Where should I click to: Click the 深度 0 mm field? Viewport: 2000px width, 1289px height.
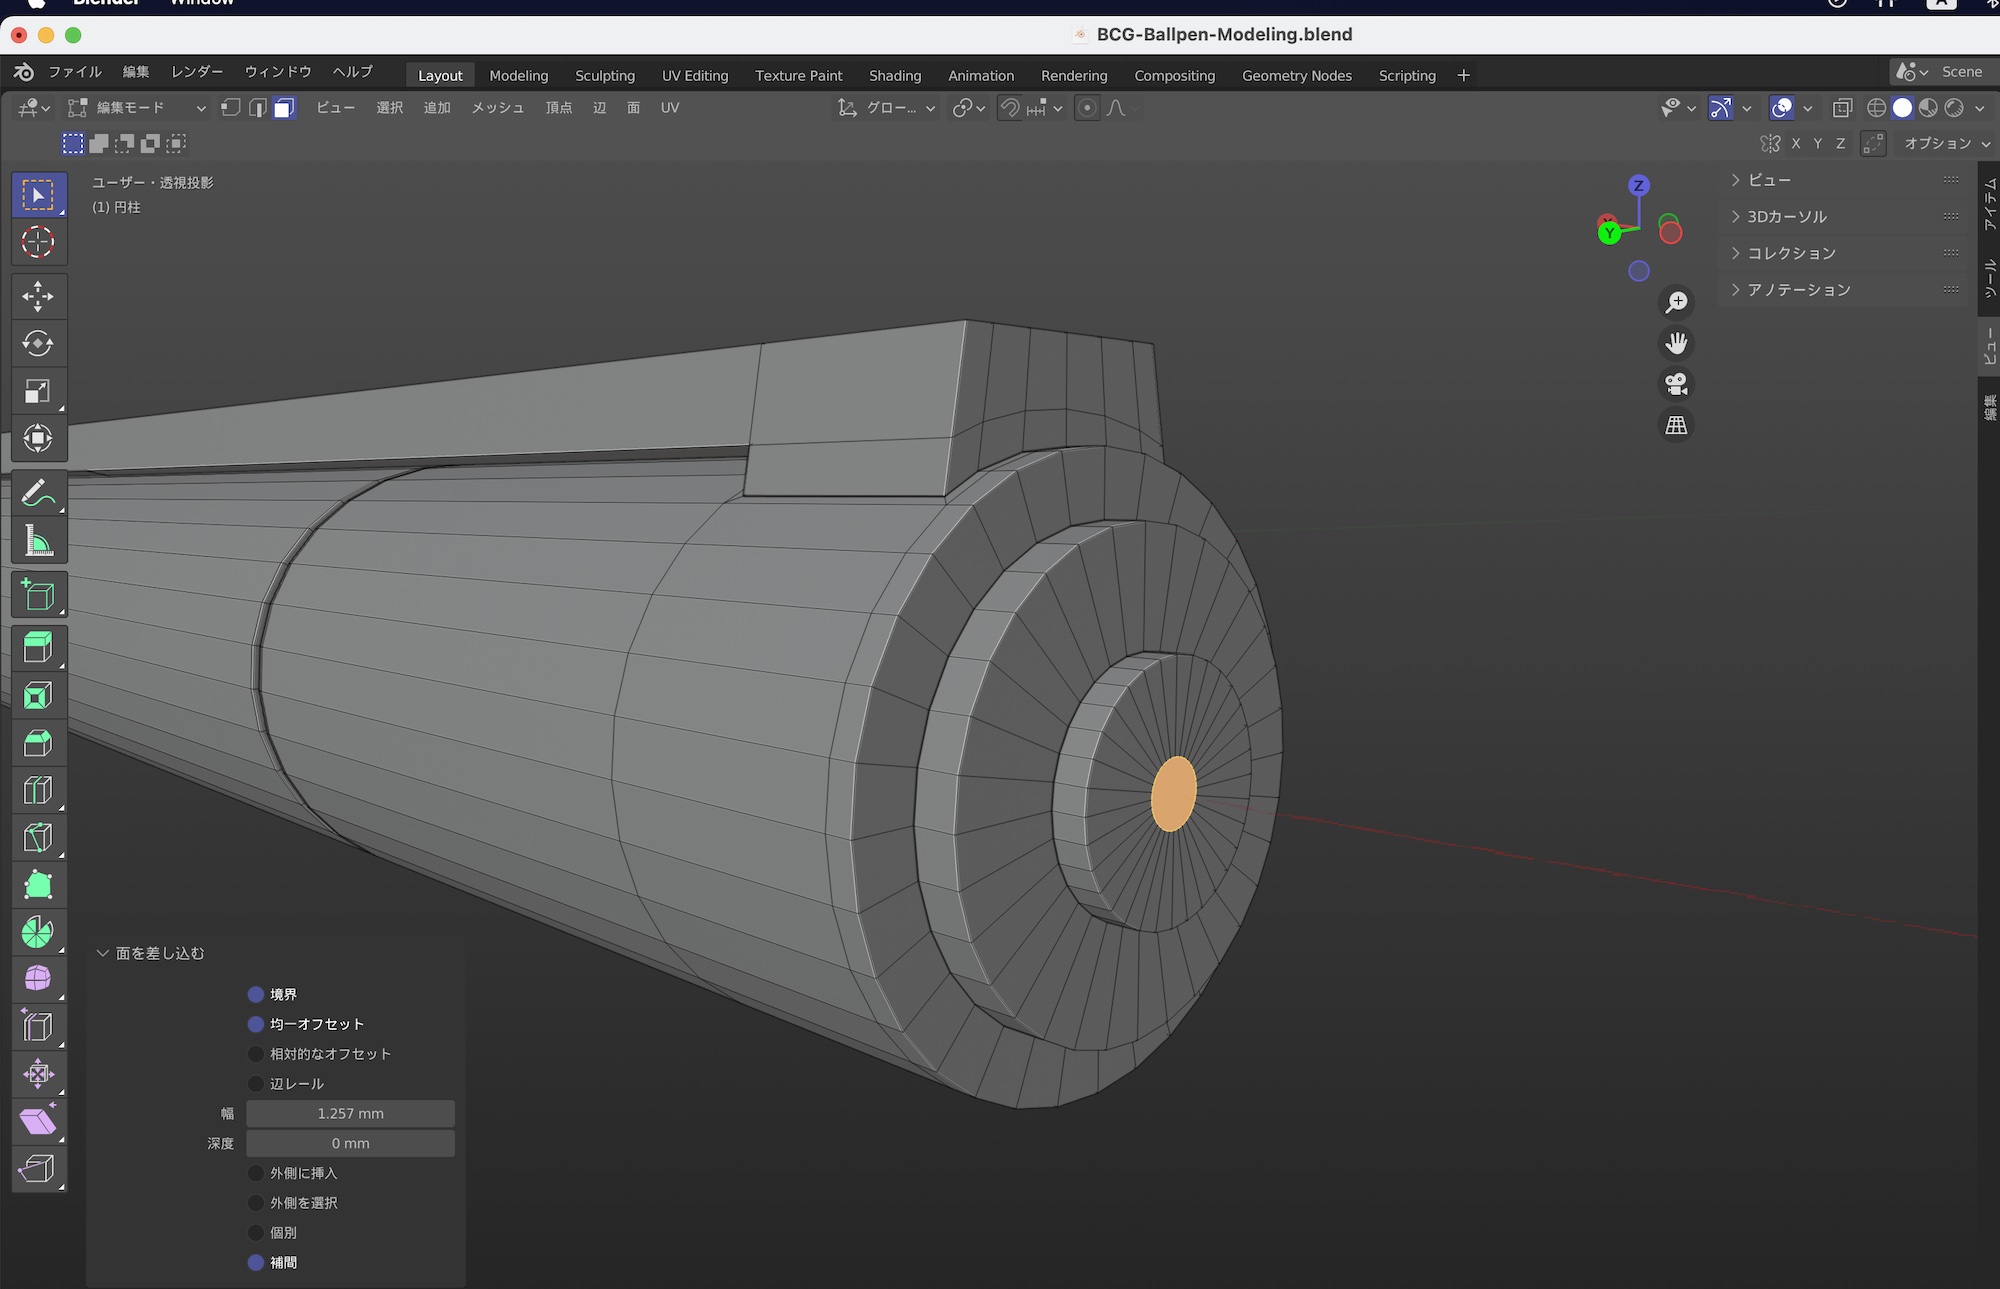pyautogui.click(x=350, y=1143)
